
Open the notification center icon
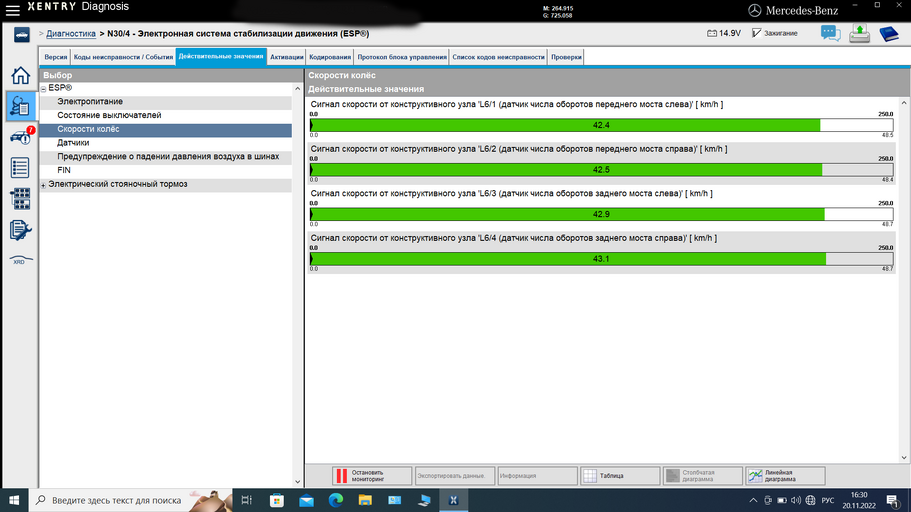click(892, 500)
